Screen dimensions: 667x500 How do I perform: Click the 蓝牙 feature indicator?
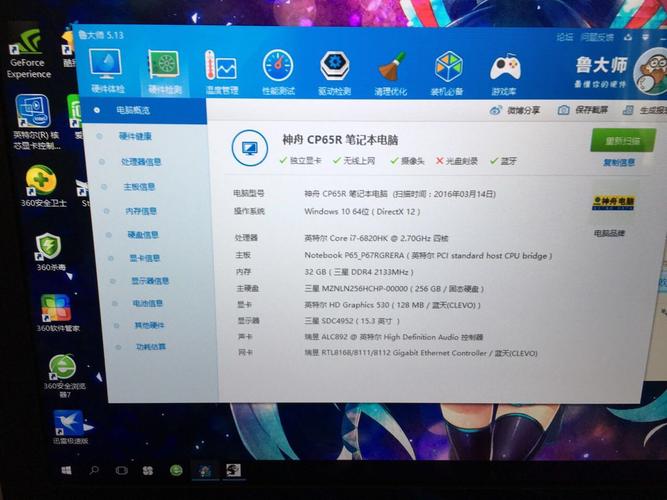[503, 161]
